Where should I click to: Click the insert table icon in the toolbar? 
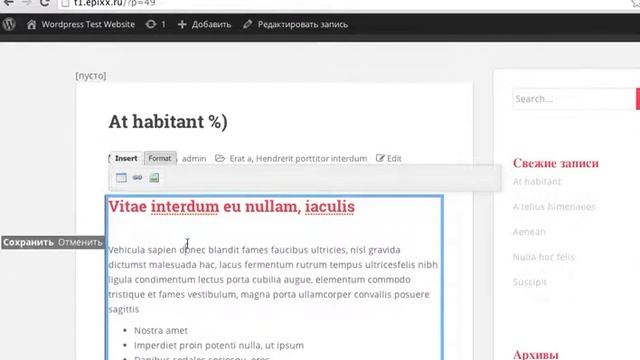(x=121, y=178)
